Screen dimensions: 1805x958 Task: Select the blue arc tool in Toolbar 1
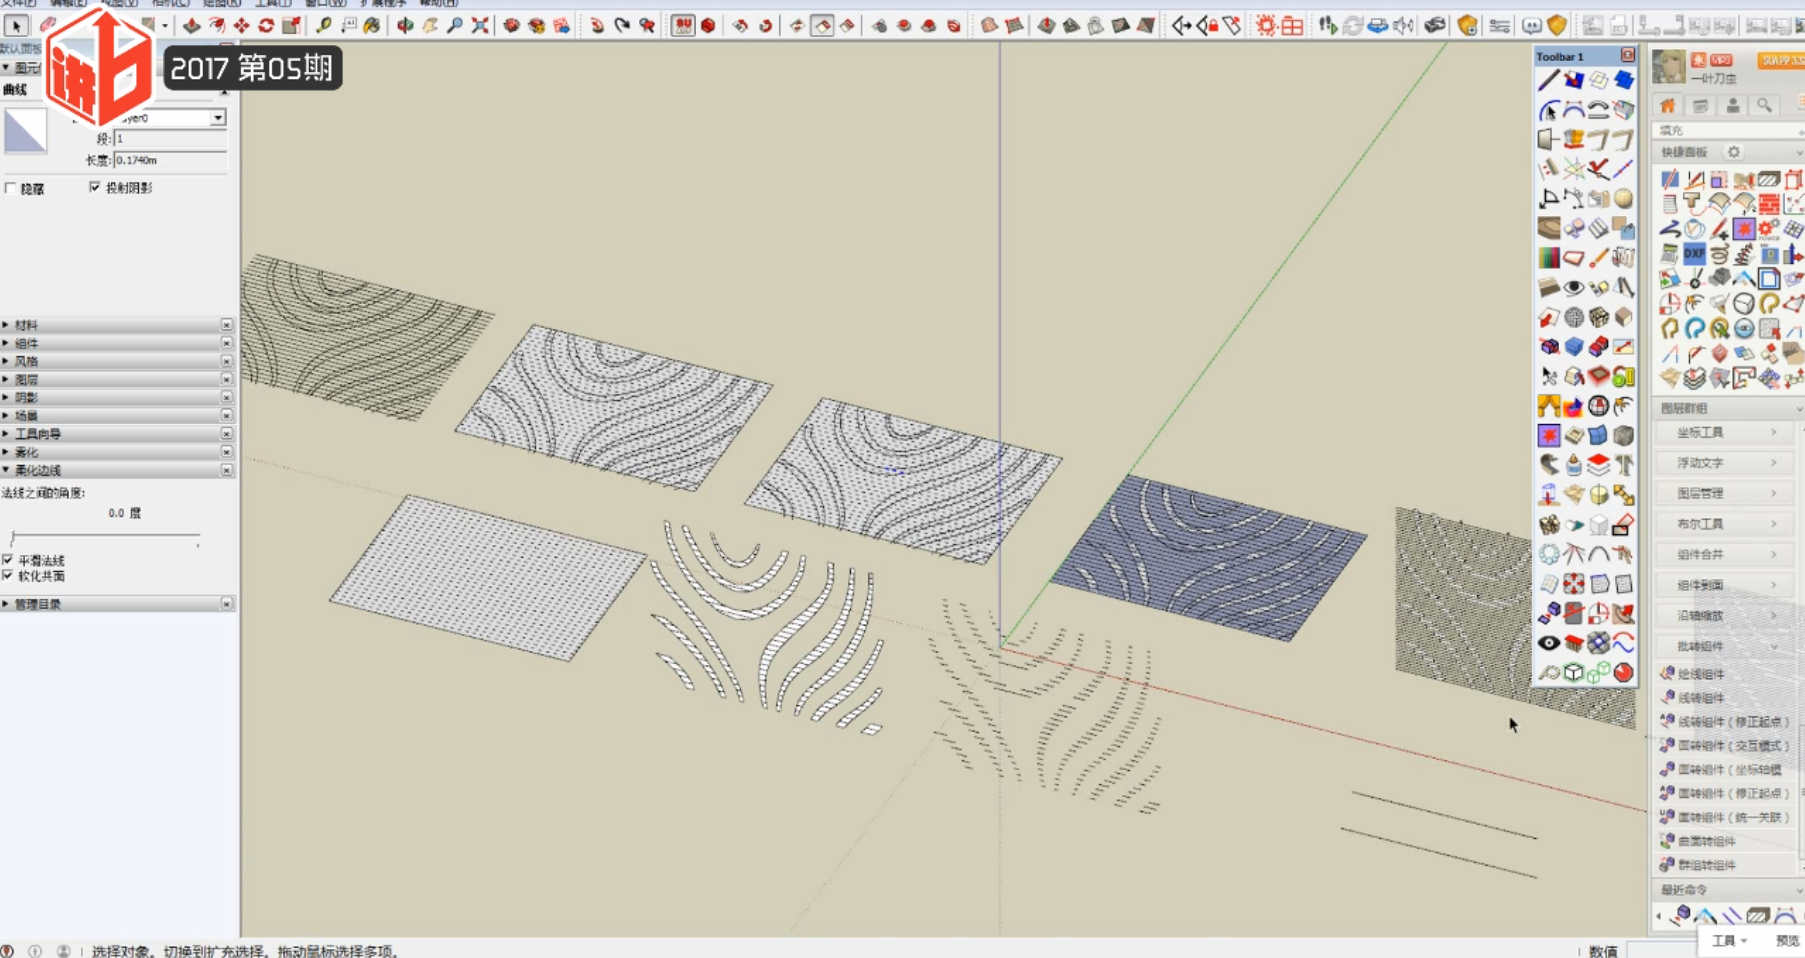click(1549, 110)
